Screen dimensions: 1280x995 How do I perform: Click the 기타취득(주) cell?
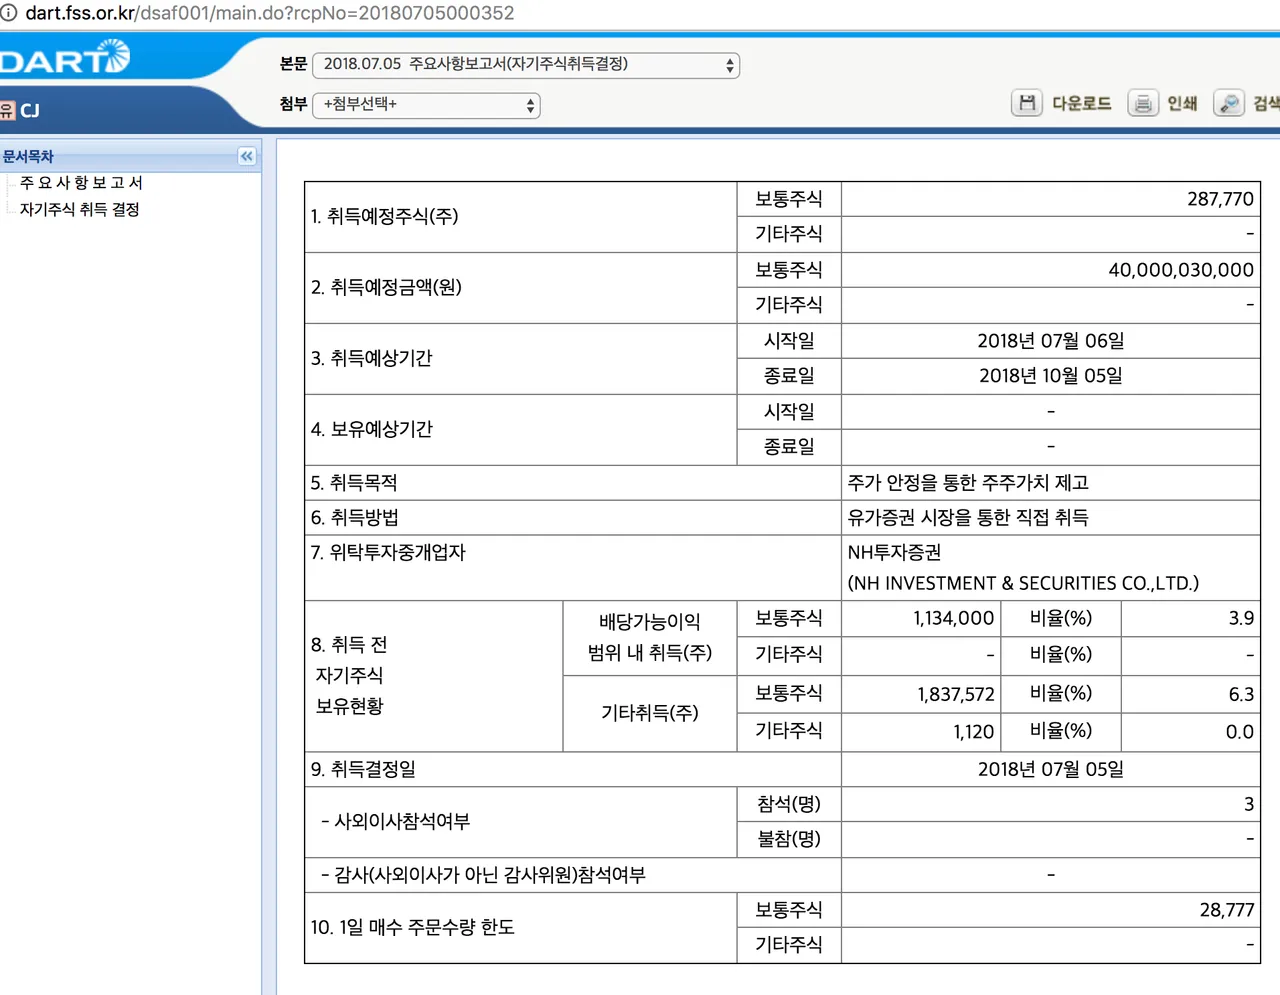[x=650, y=713]
